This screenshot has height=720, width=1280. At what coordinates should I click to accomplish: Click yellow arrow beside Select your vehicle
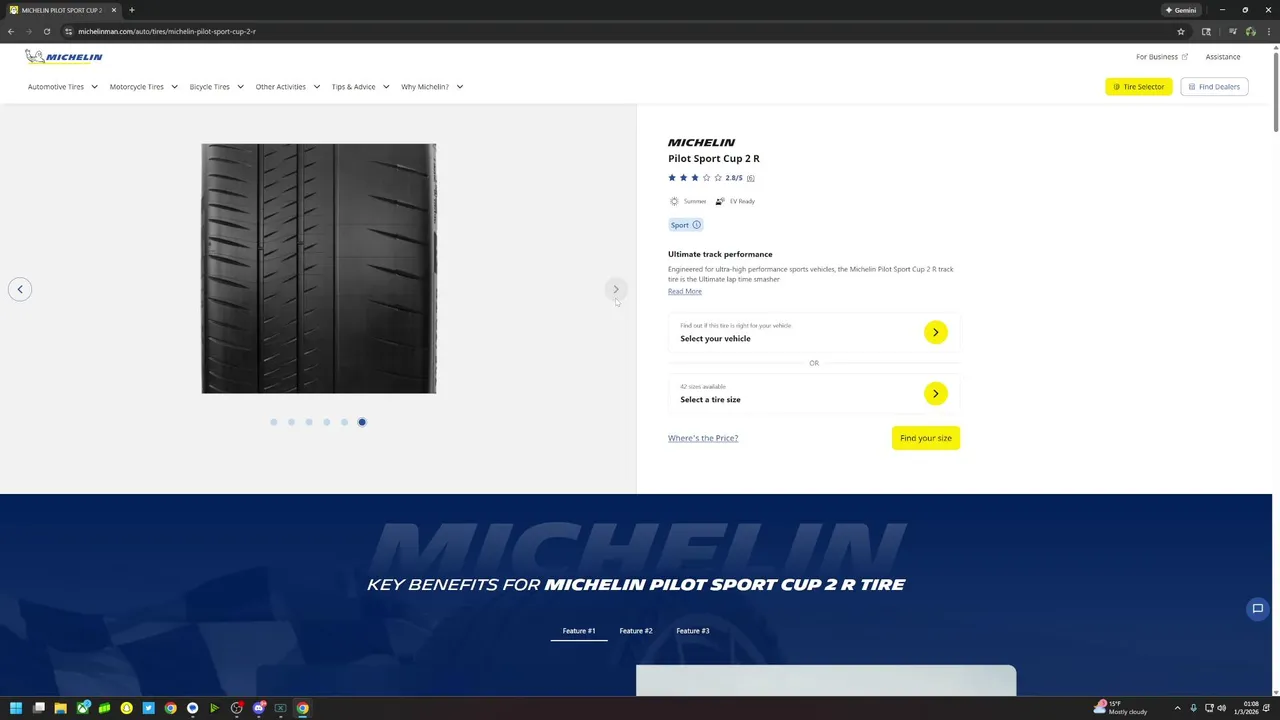point(935,332)
